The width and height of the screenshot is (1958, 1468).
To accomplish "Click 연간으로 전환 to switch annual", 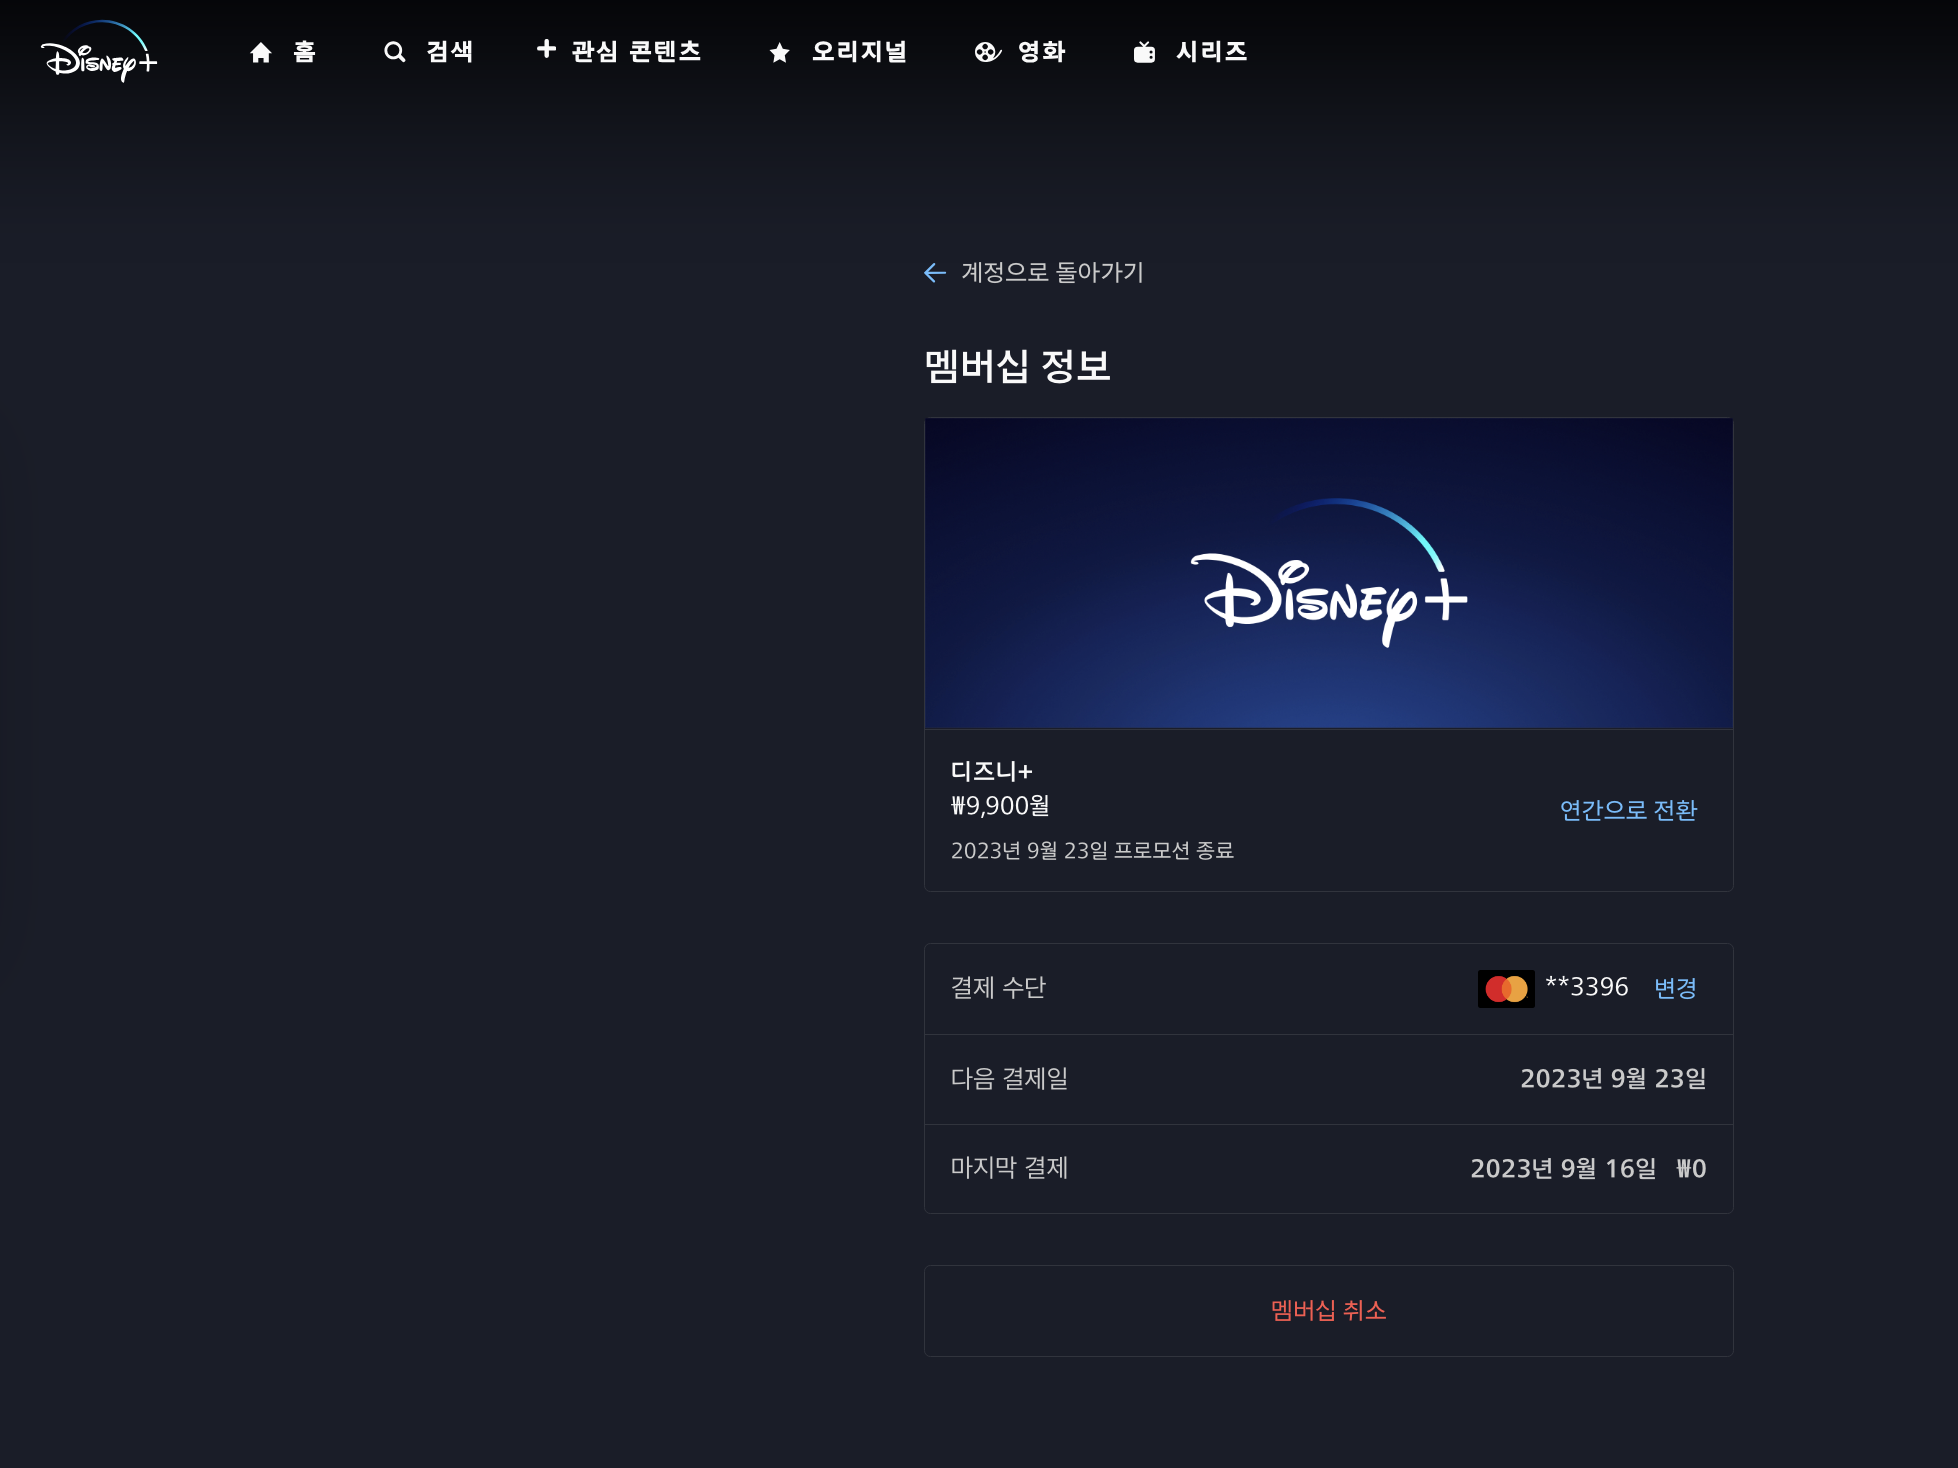I will click(1628, 810).
